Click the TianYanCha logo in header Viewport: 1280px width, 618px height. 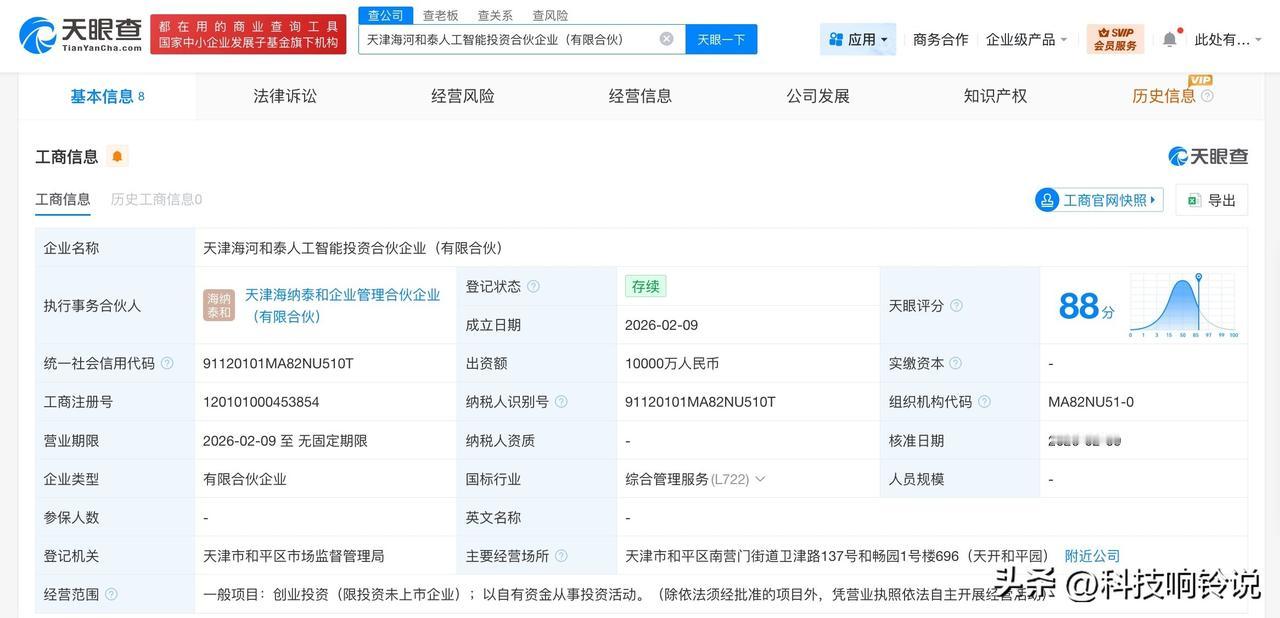tap(79, 35)
